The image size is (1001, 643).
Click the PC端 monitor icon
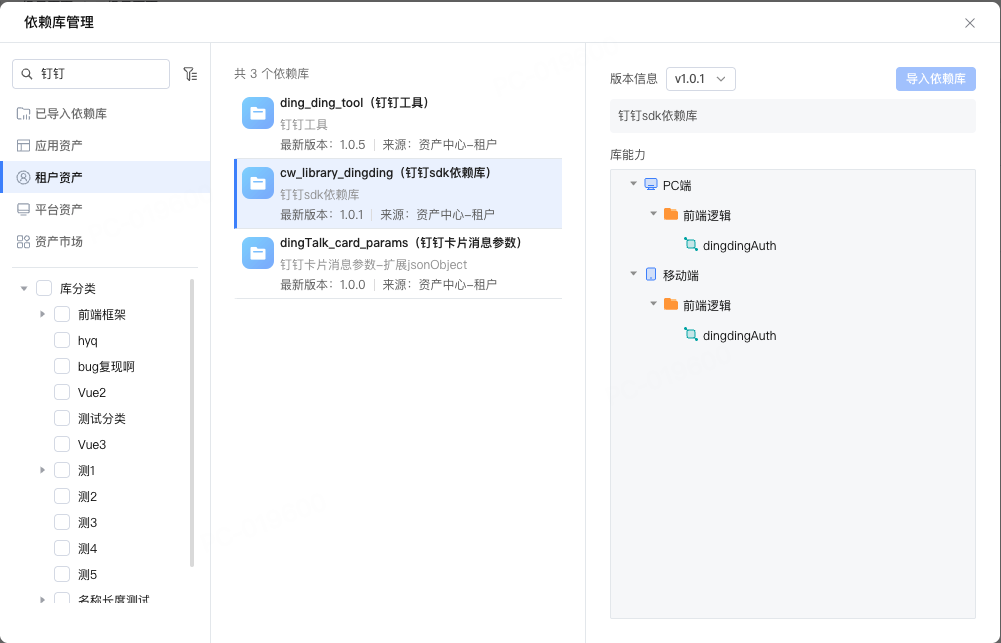651,185
